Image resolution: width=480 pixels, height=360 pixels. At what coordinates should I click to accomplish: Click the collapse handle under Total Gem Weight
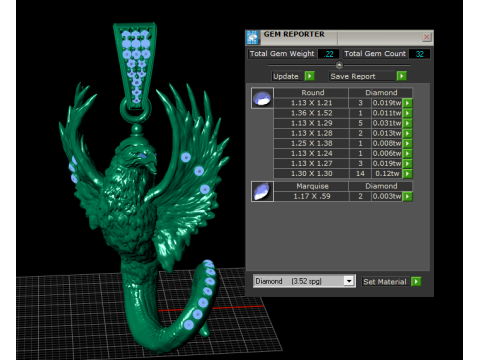[x=339, y=65]
